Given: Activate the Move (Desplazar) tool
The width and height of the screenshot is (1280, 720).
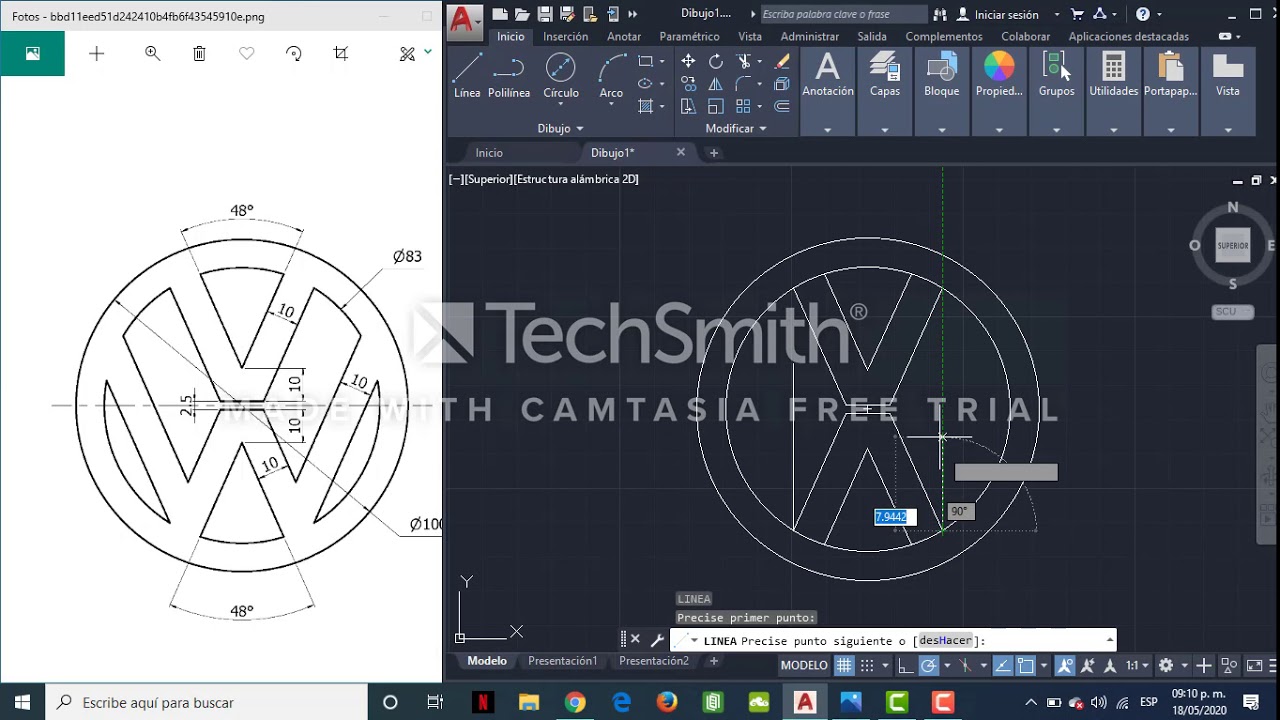Looking at the screenshot, I should pyautogui.click(x=688, y=61).
